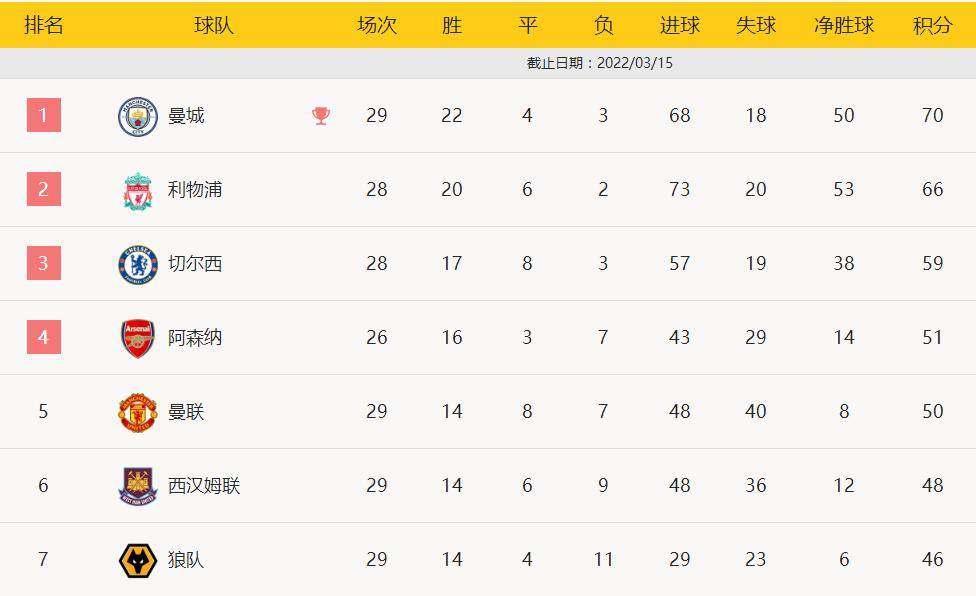Click the 场次 column header

pos(376,26)
